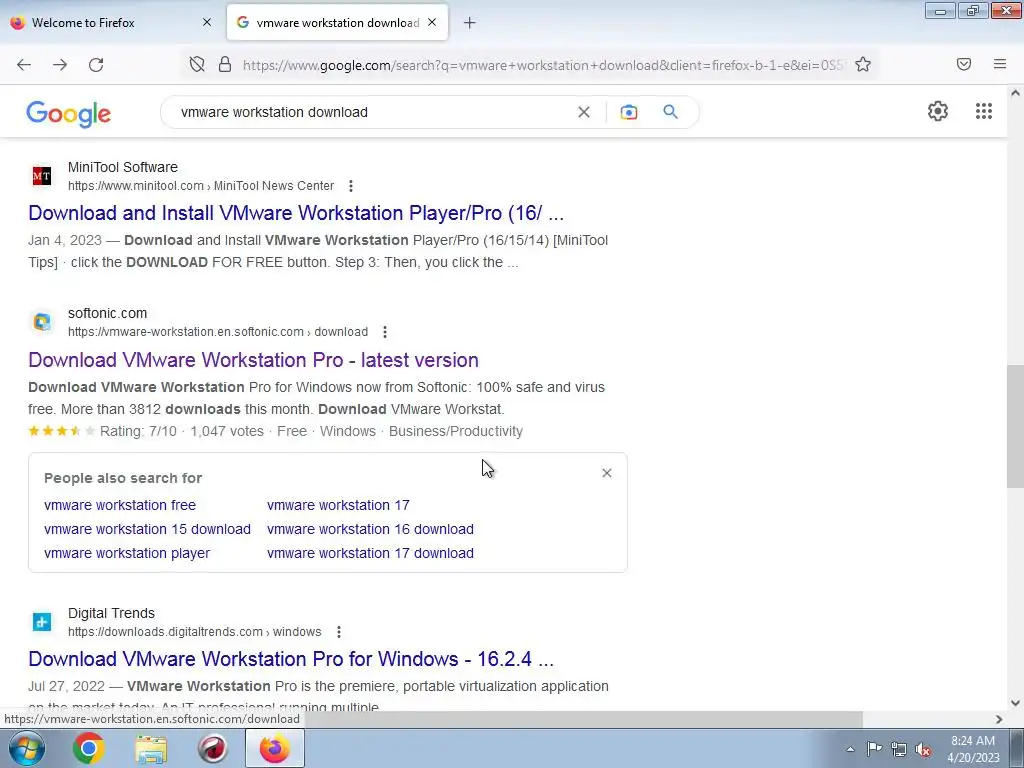1024x768 pixels.
Task: Go to Google home via logo
Action: pyautogui.click(x=69, y=114)
